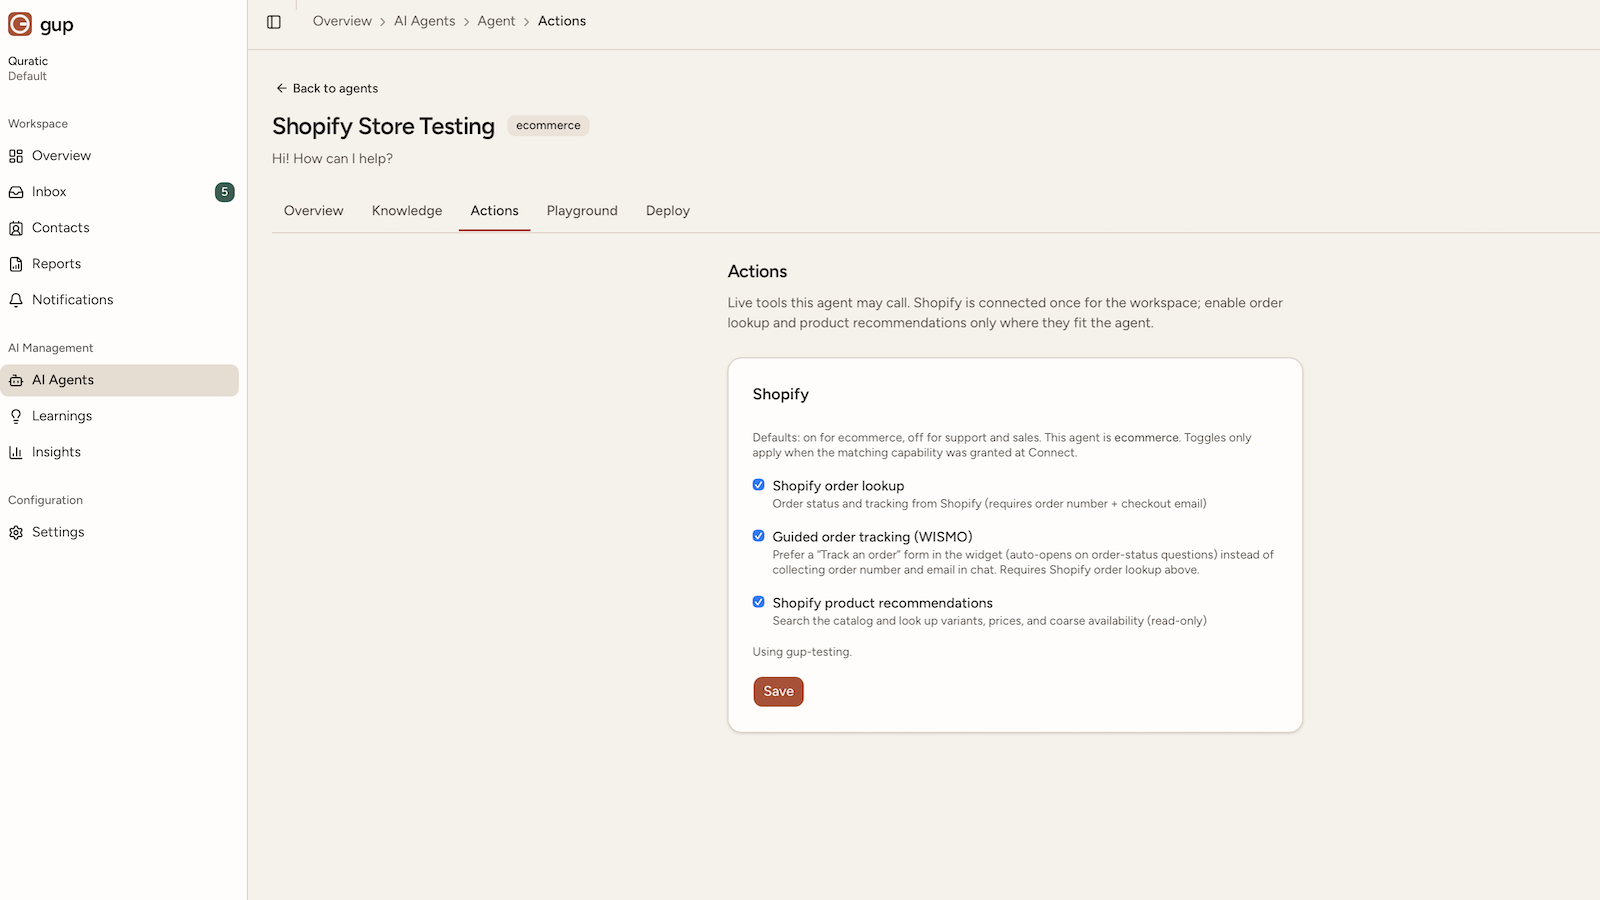1600x900 pixels.
Task: Click the Overview grid icon in sidebar
Action: pyautogui.click(x=16, y=156)
